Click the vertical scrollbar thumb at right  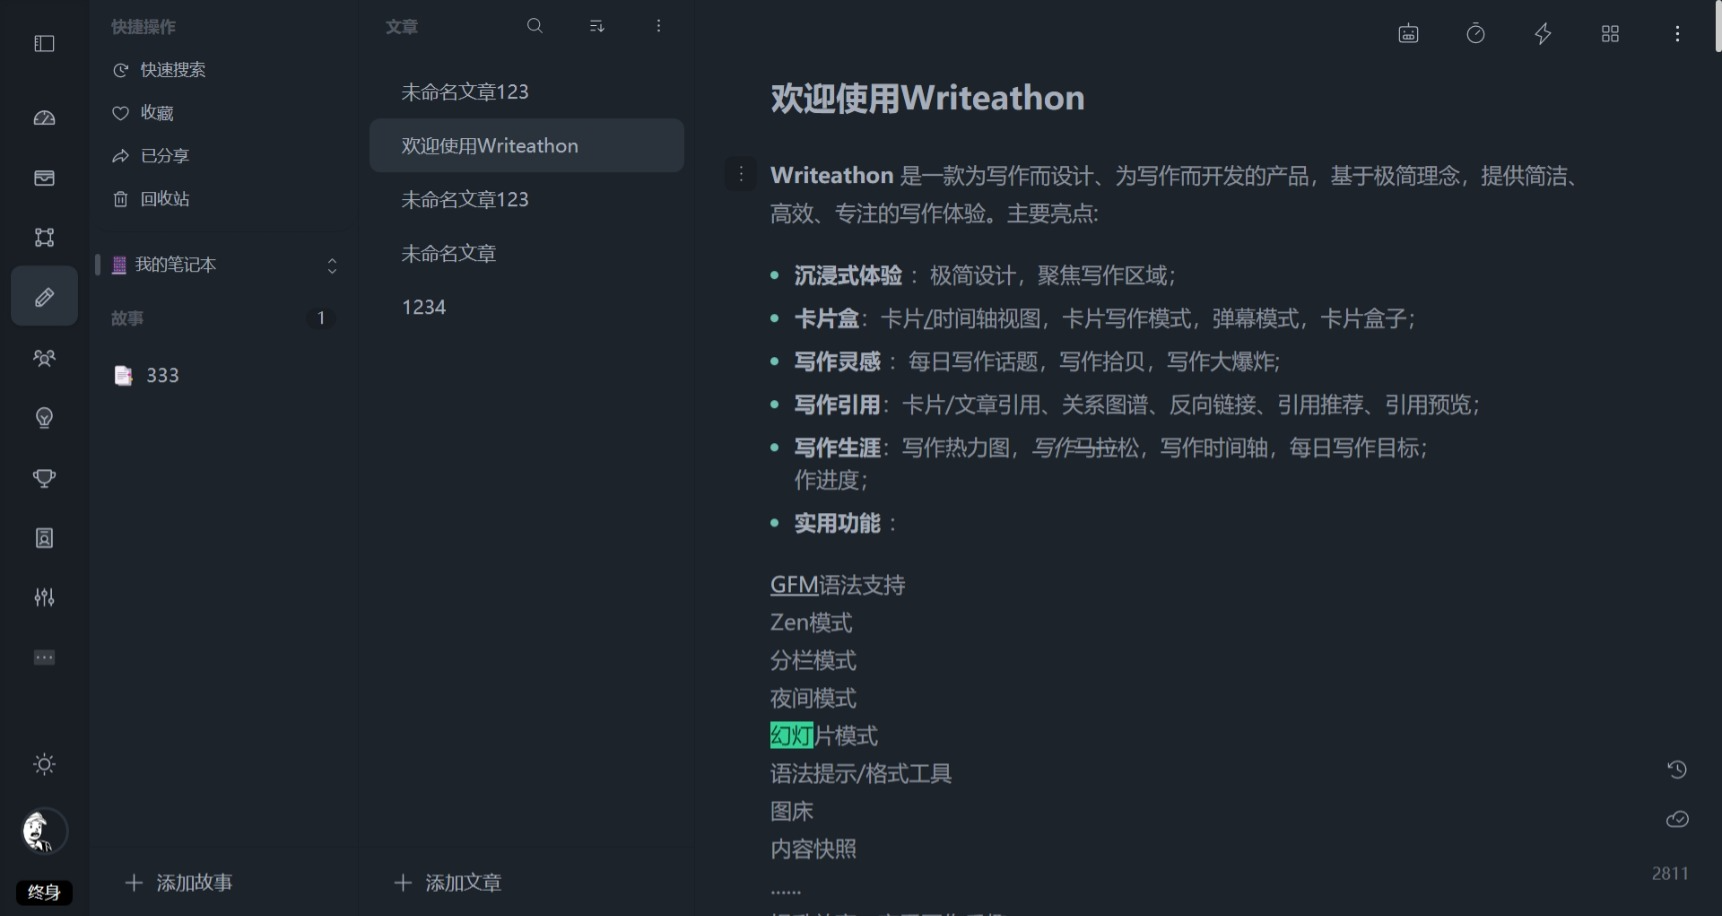coord(1718,26)
